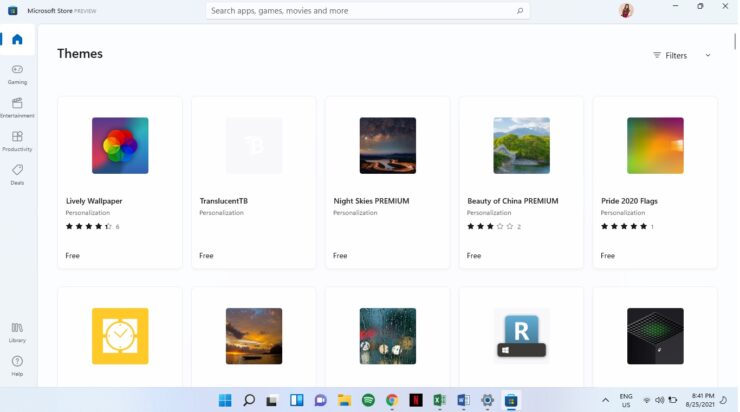740x412 pixels.
Task: Go to the Gaming section
Action: pyautogui.click(x=17, y=73)
